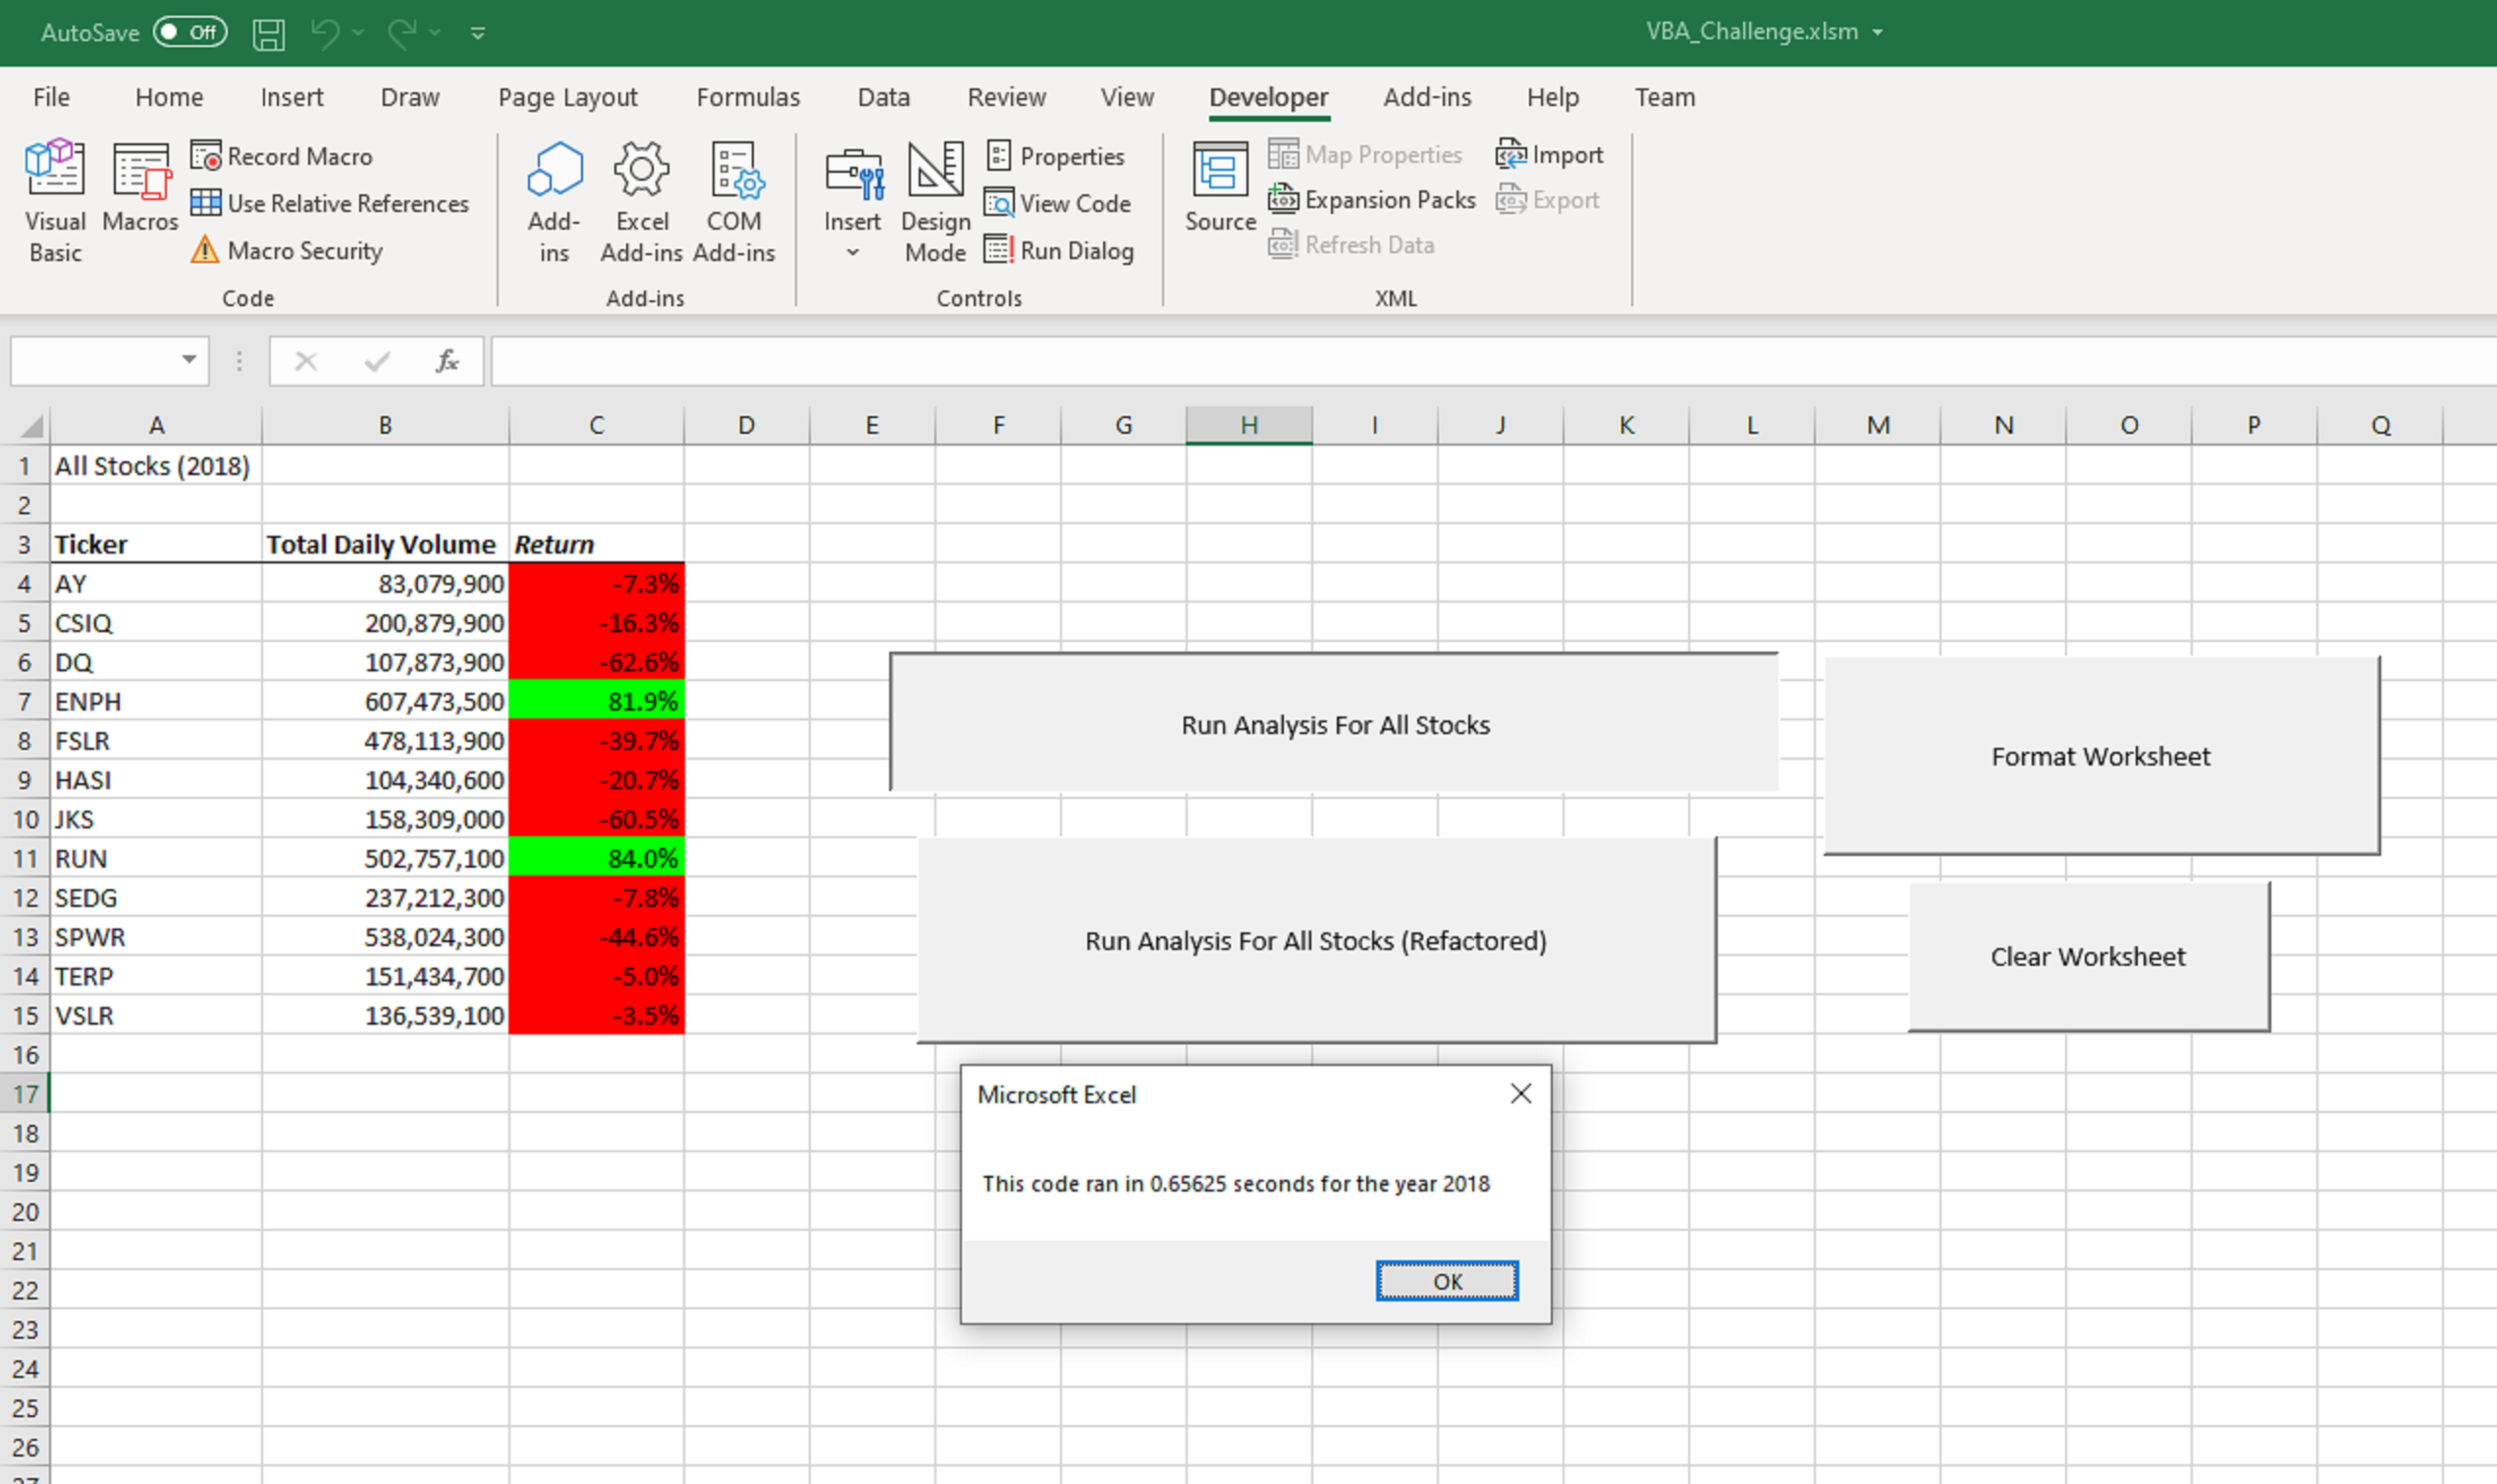Click the formula bar Cancel icon
Screen dimensions: 2497x1484
click(306, 361)
